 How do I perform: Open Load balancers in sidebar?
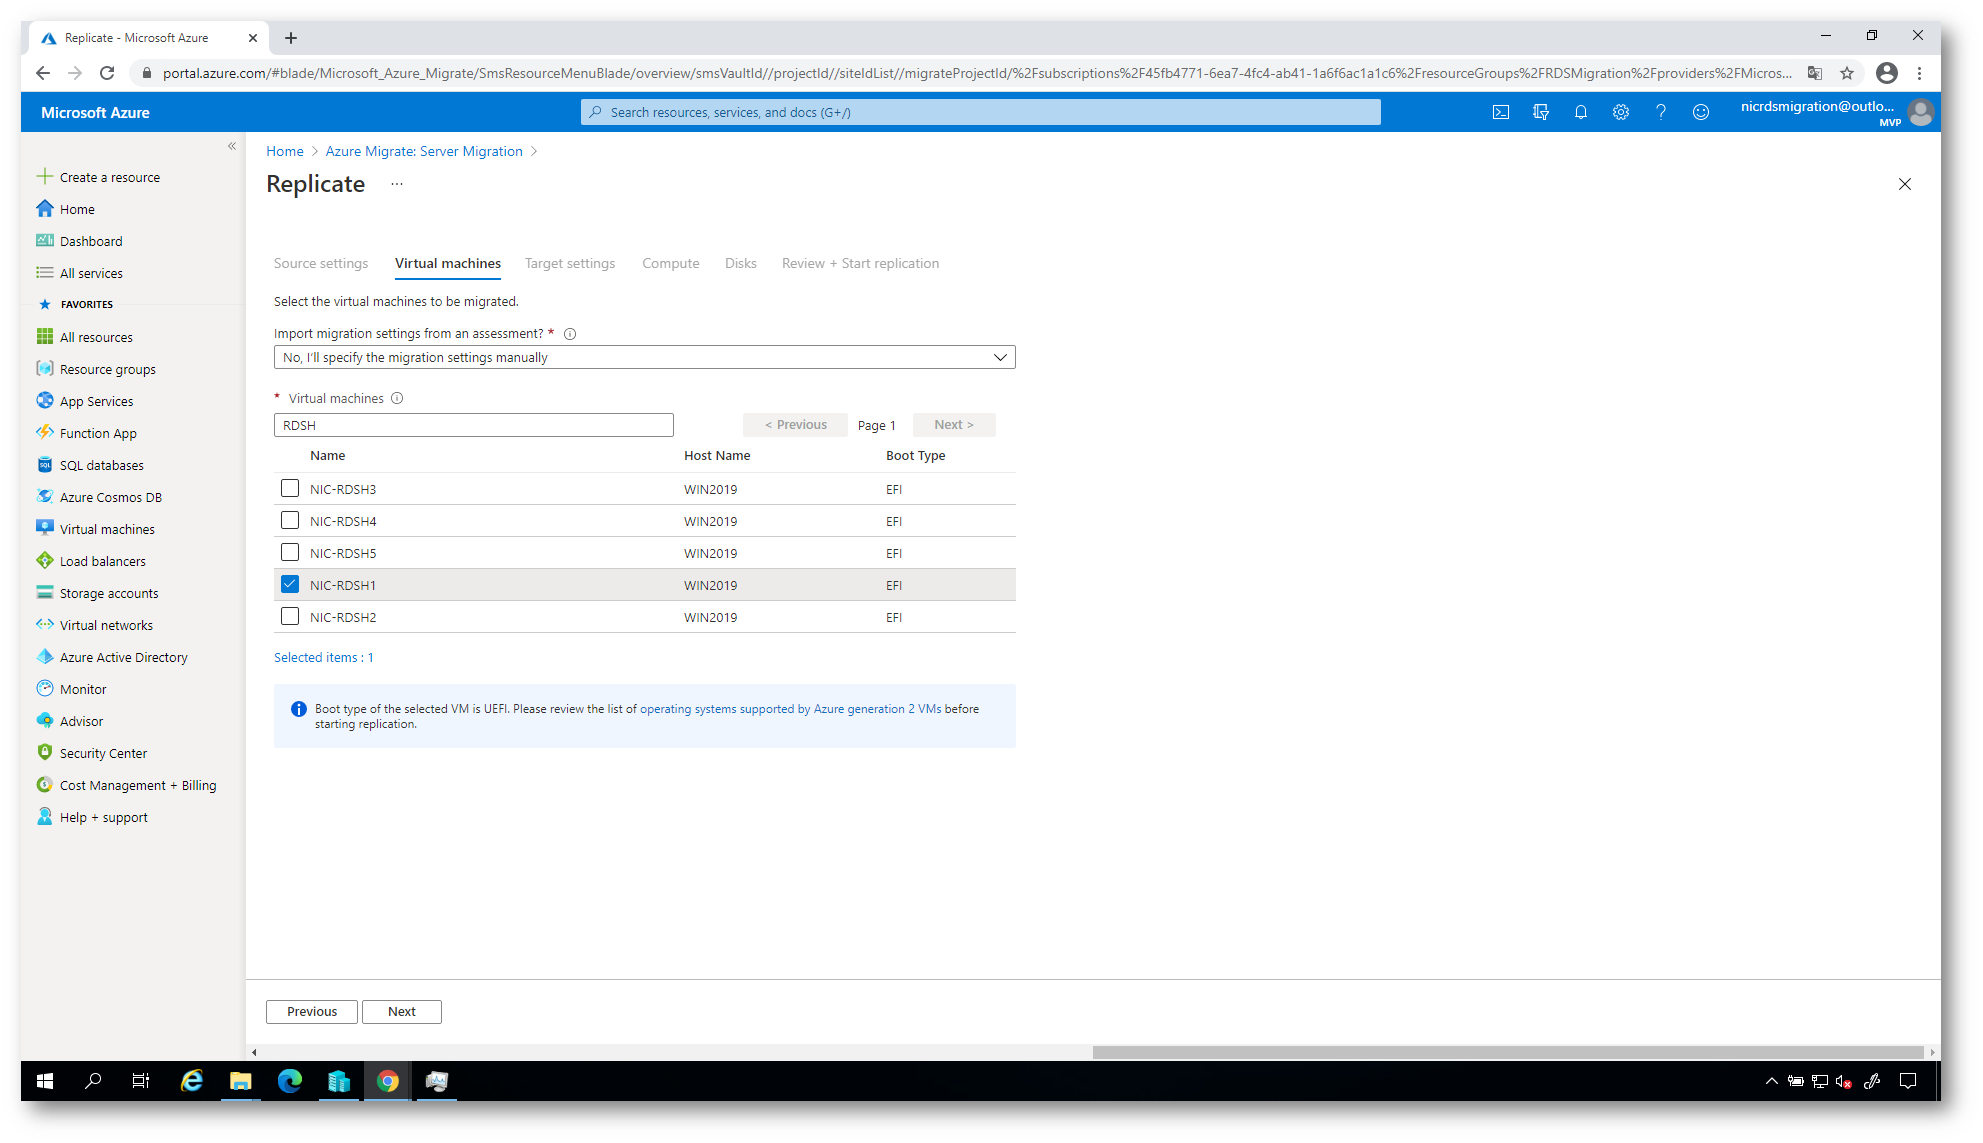pos(102,561)
